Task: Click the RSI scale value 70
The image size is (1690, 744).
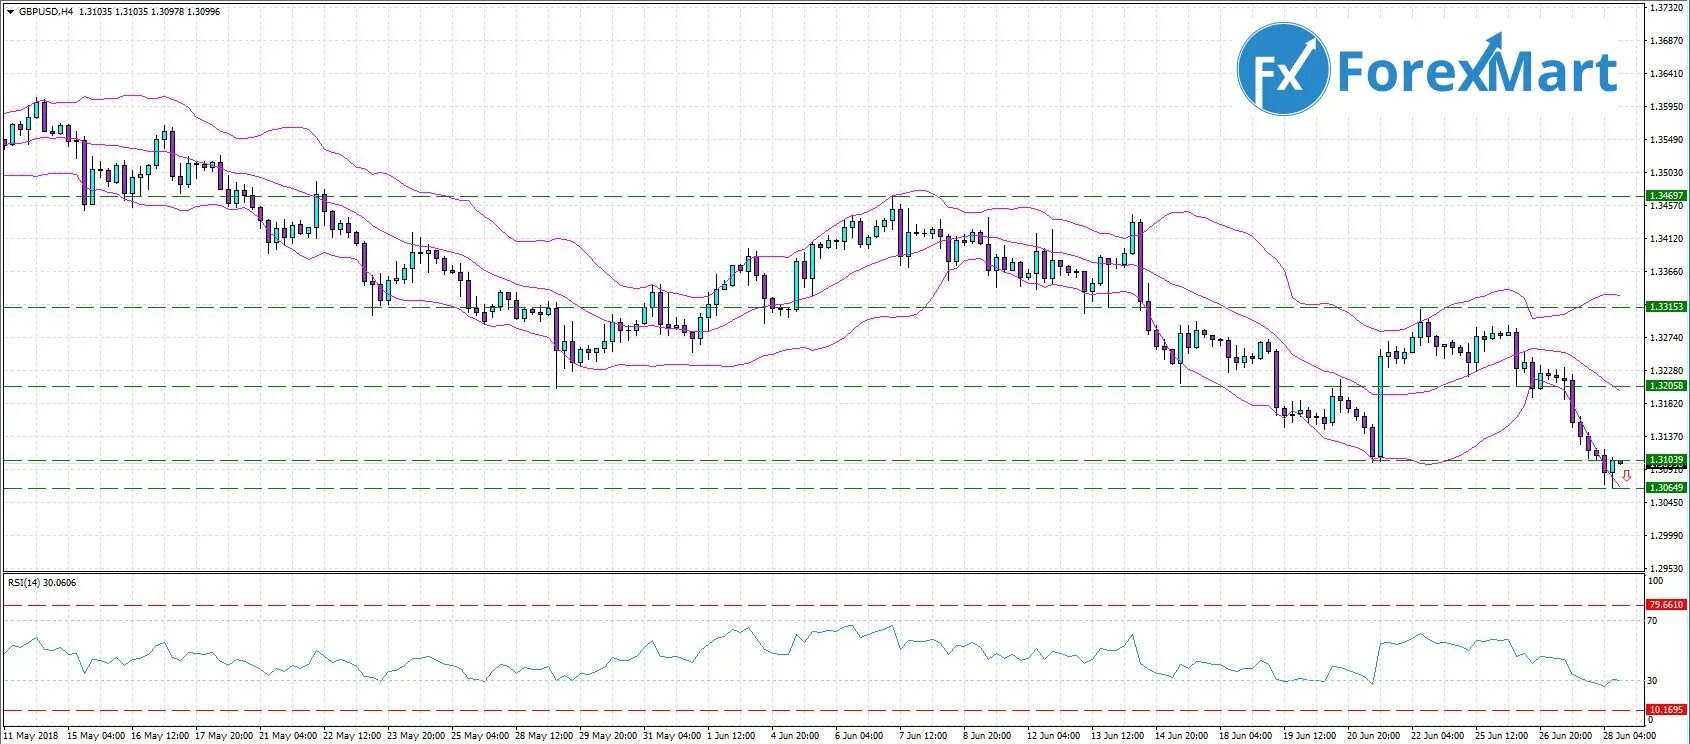Action: pos(1654,621)
